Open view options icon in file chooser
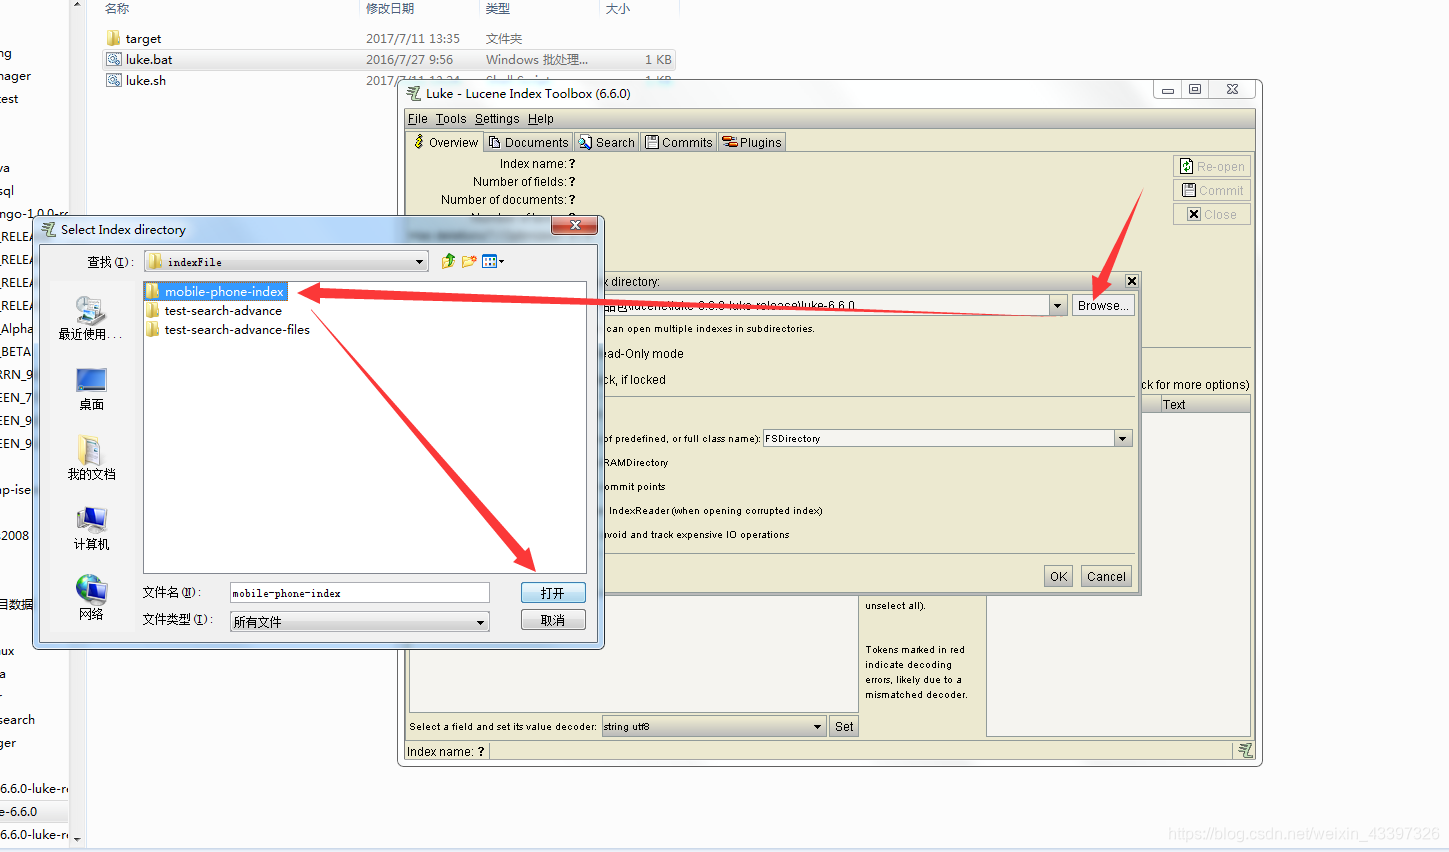This screenshot has width=1449, height=852. 493,261
